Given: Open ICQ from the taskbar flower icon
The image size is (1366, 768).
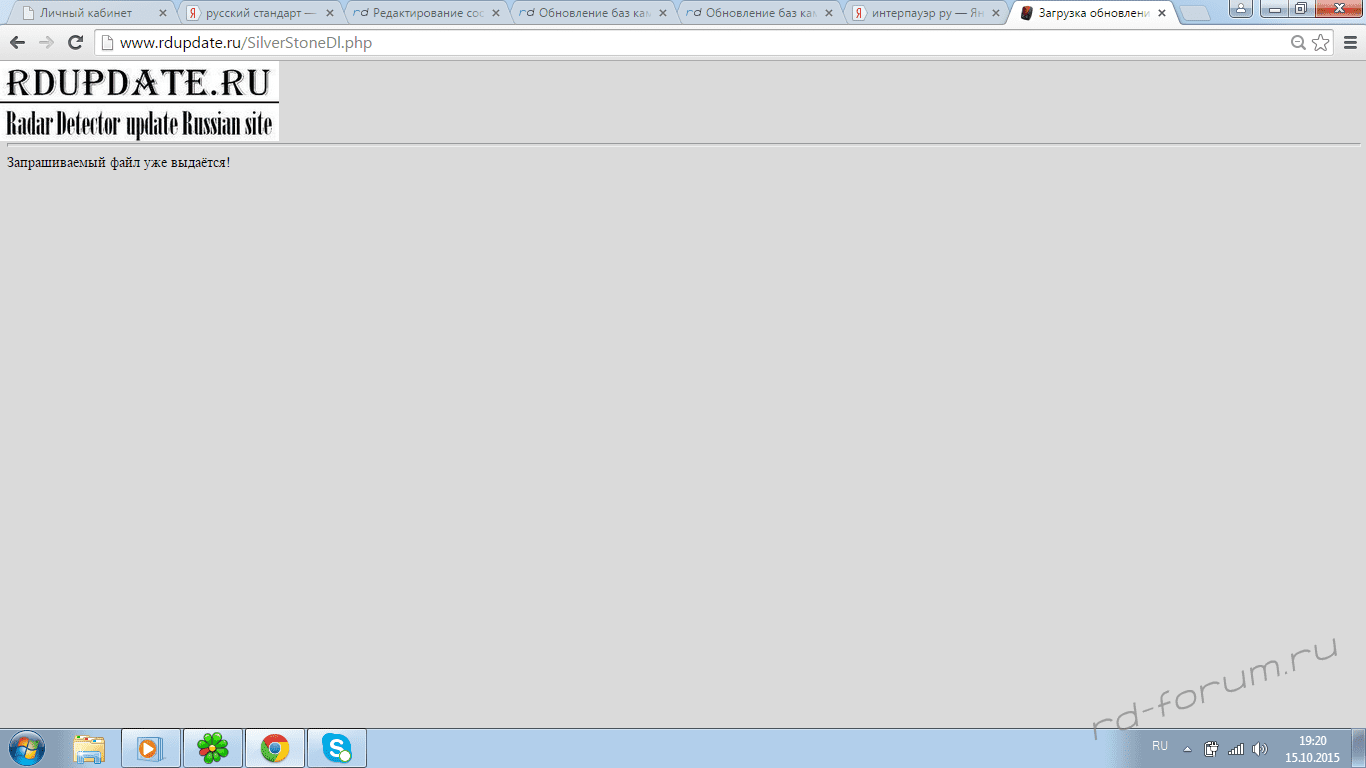Looking at the screenshot, I should coord(213,748).
